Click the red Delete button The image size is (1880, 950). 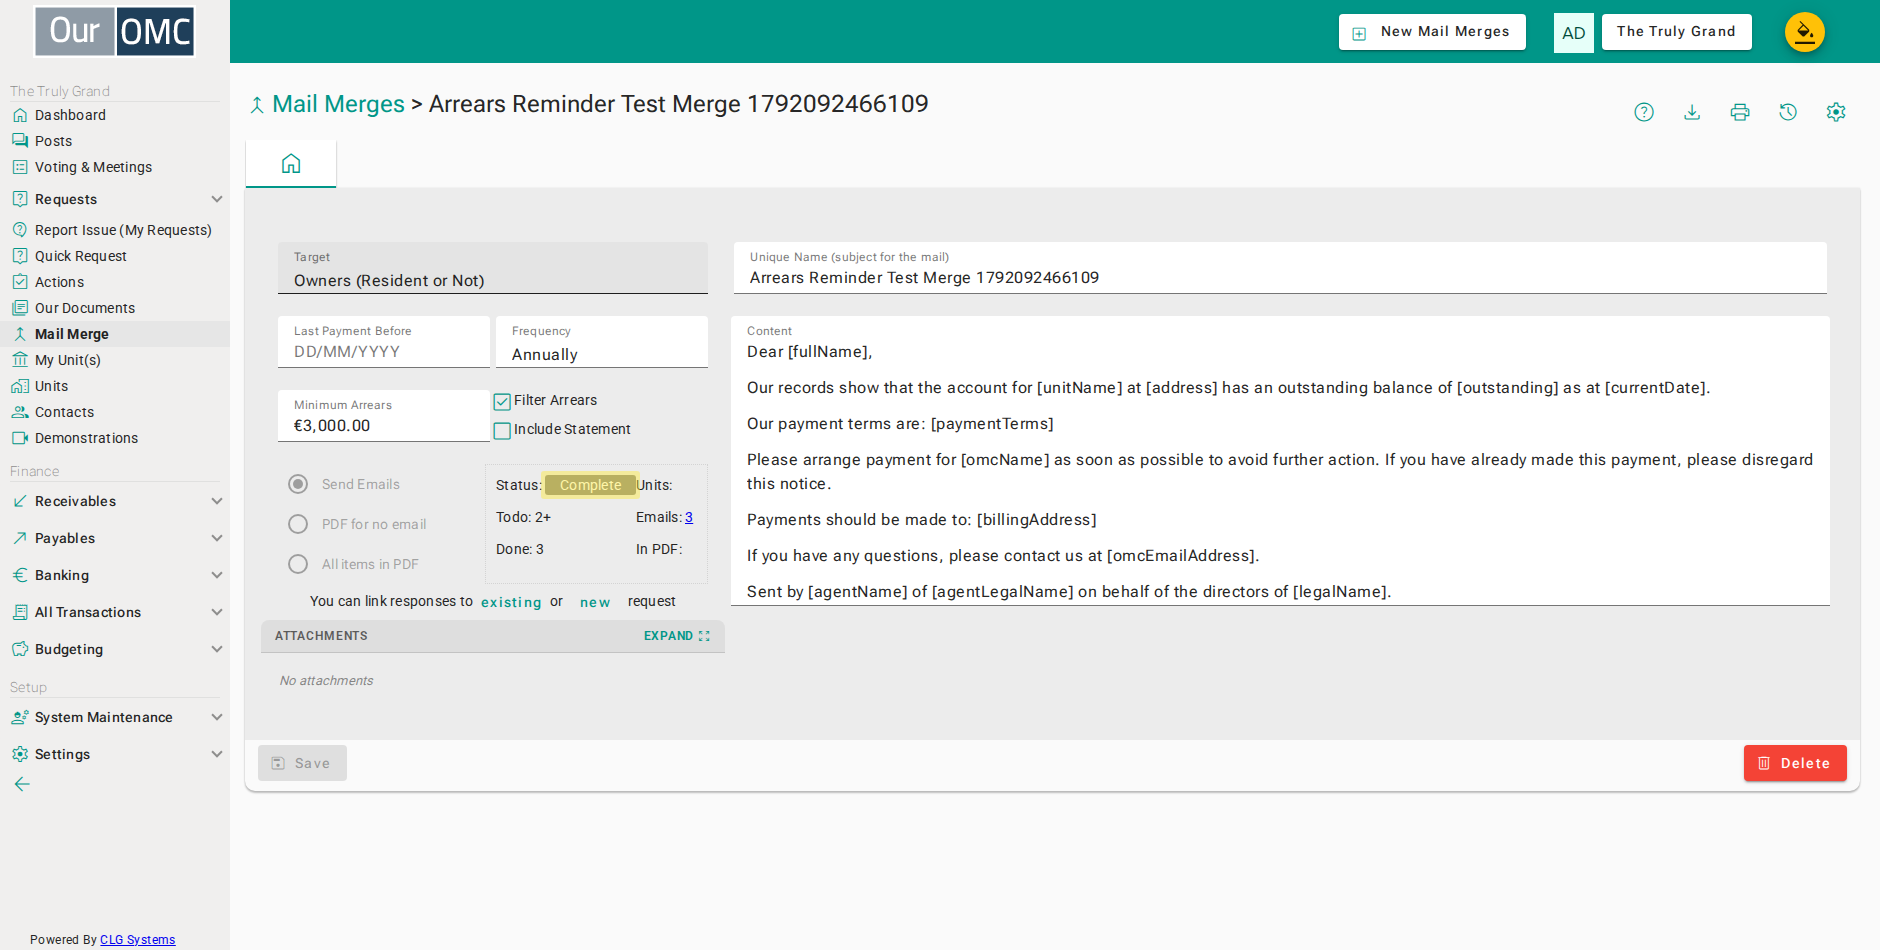(1795, 763)
